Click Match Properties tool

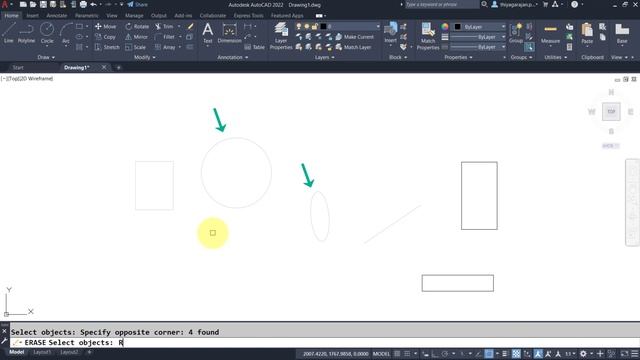428,36
